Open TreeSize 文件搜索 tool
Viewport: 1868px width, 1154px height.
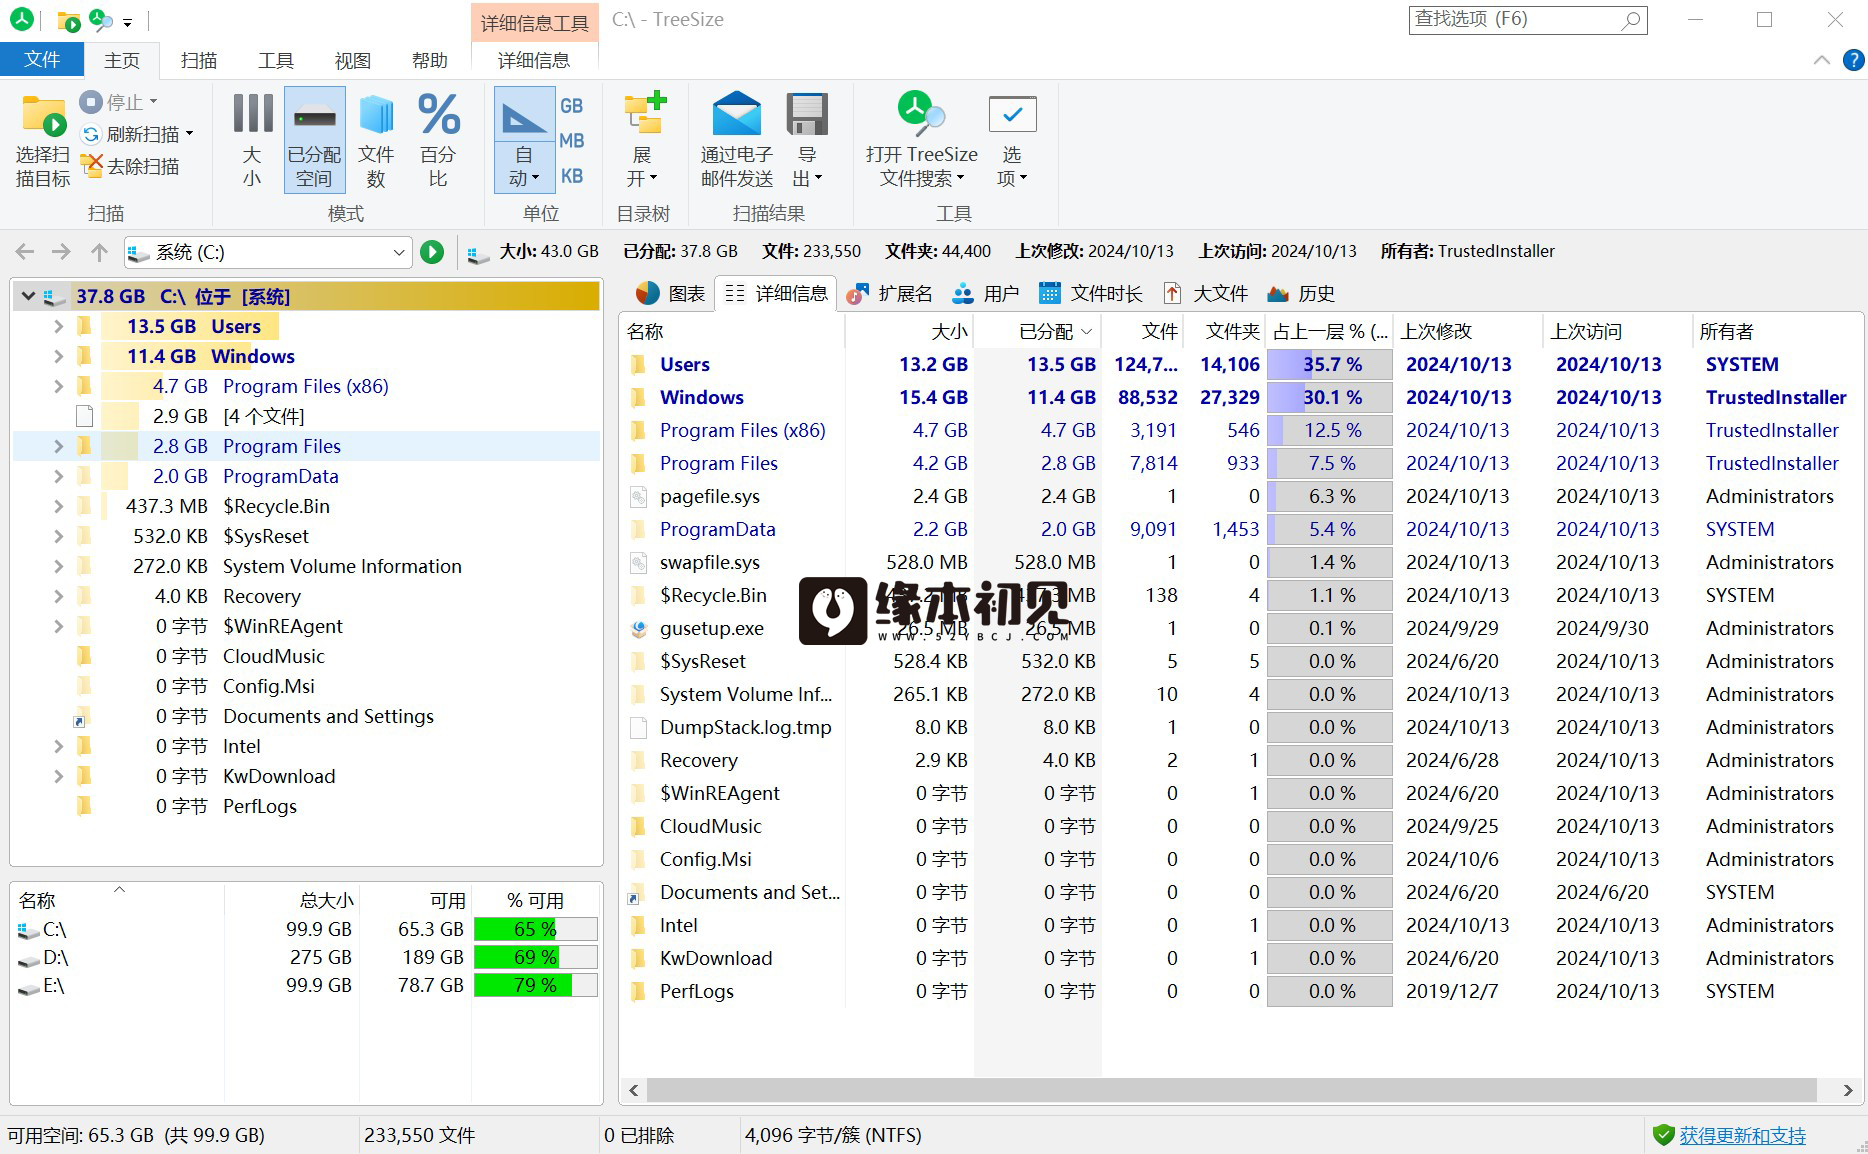(x=921, y=140)
